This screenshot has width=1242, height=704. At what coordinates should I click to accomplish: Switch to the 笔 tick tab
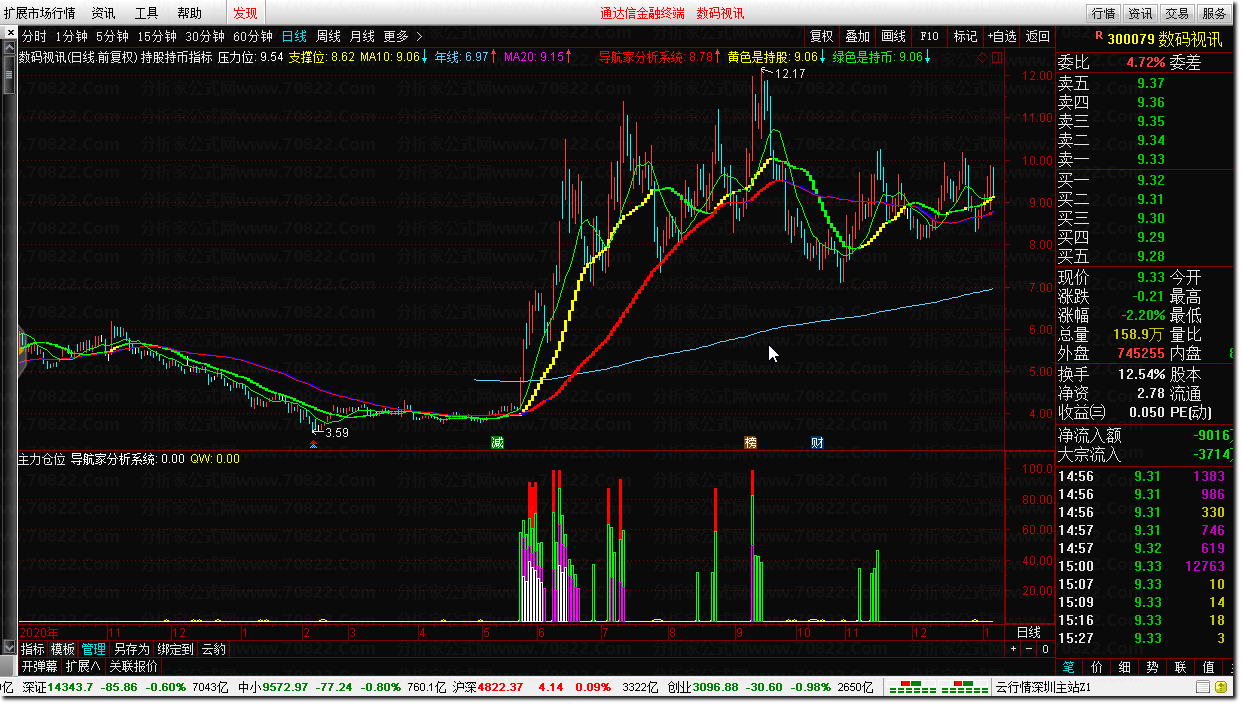tap(1069, 667)
